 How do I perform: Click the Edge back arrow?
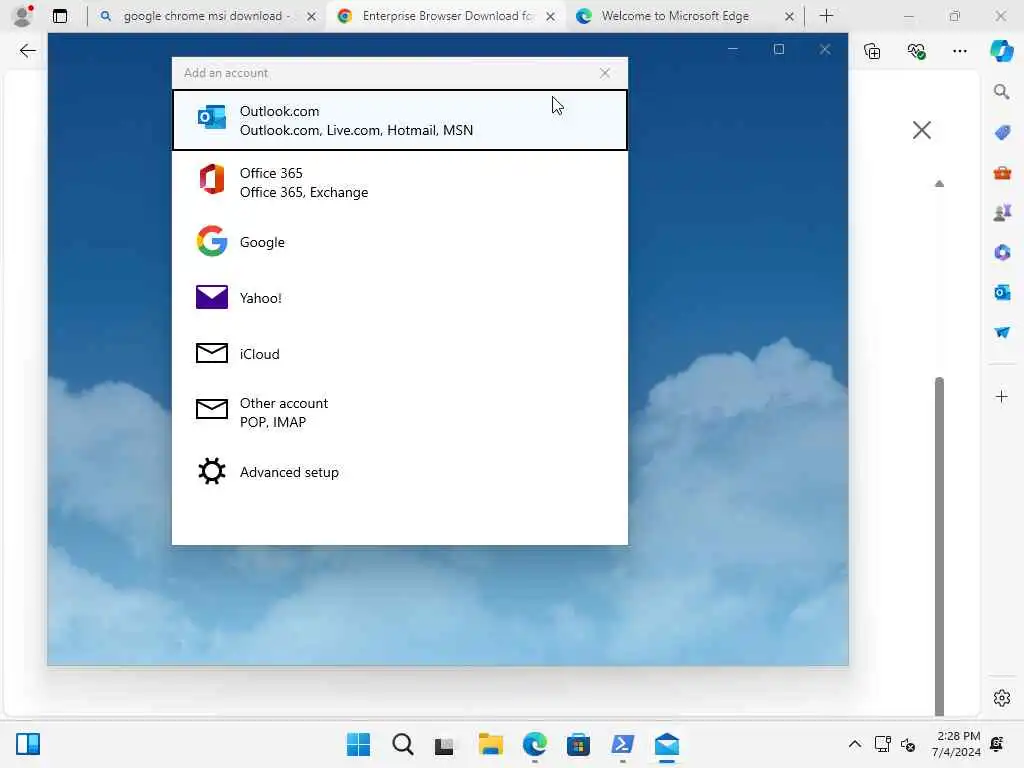pos(27,51)
